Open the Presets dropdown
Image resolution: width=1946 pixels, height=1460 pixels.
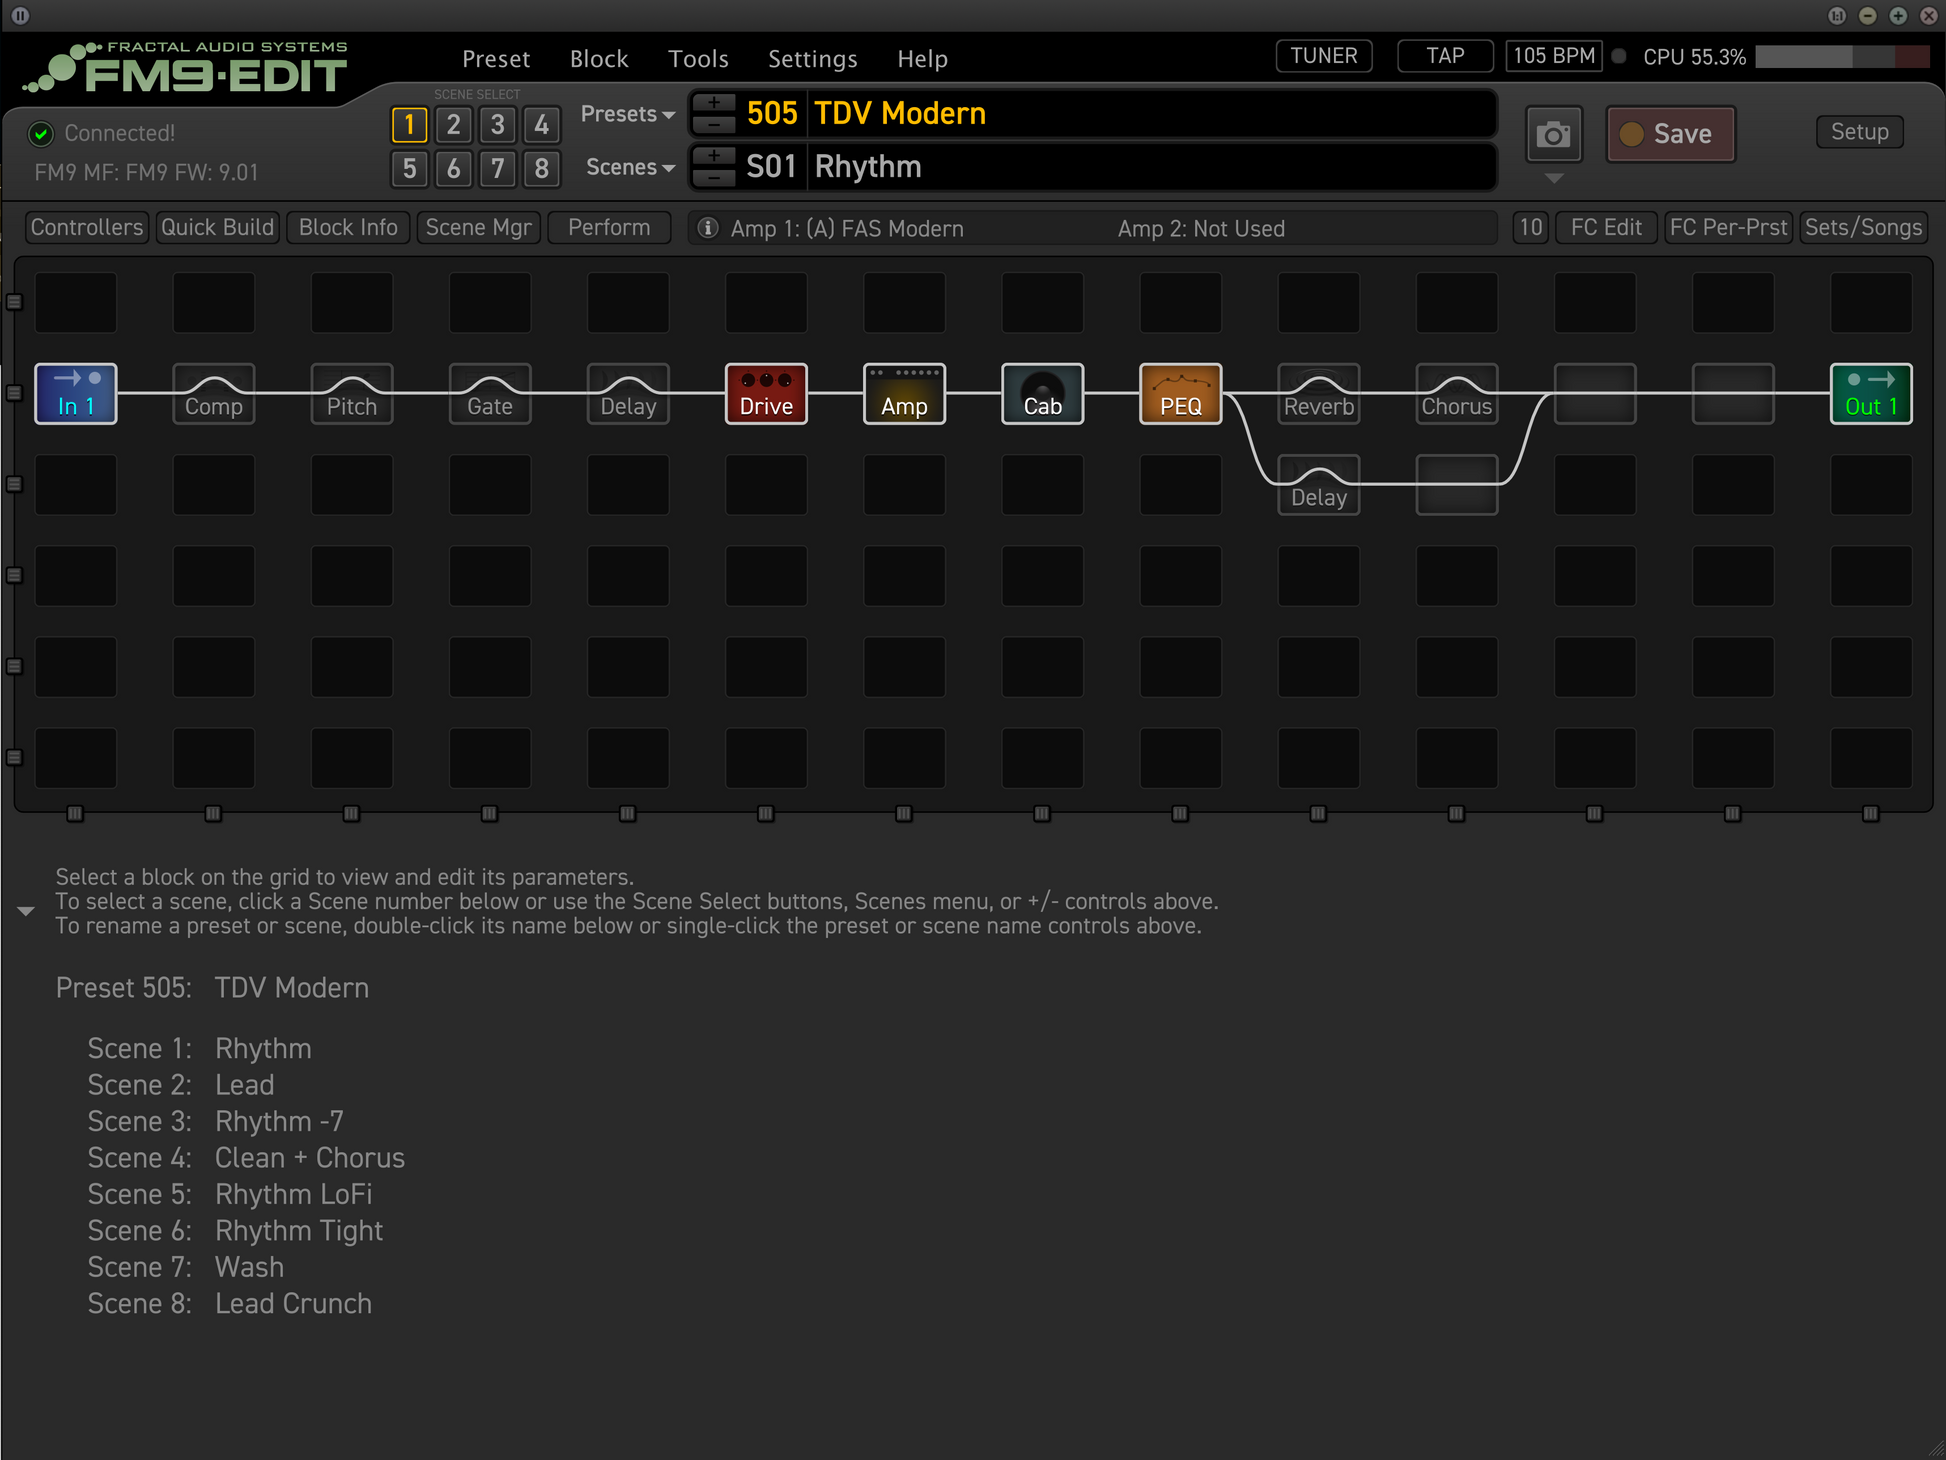point(627,114)
